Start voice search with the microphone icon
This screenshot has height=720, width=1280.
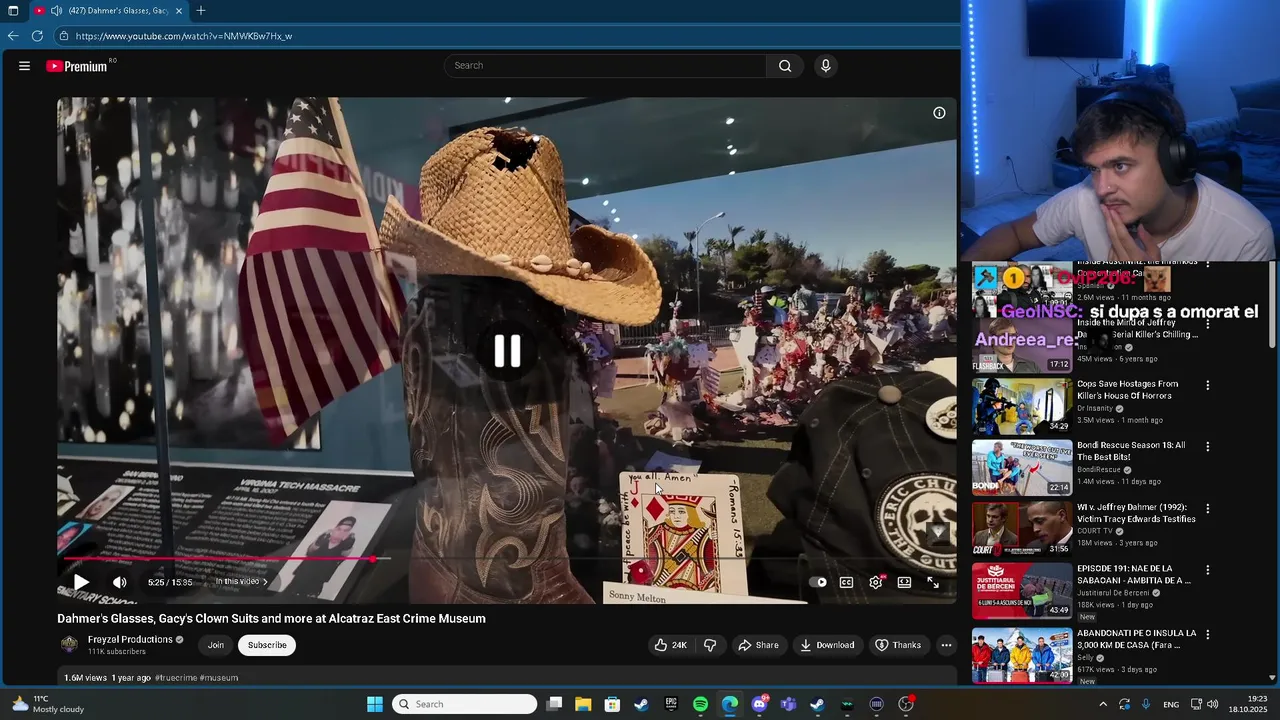coord(825,66)
